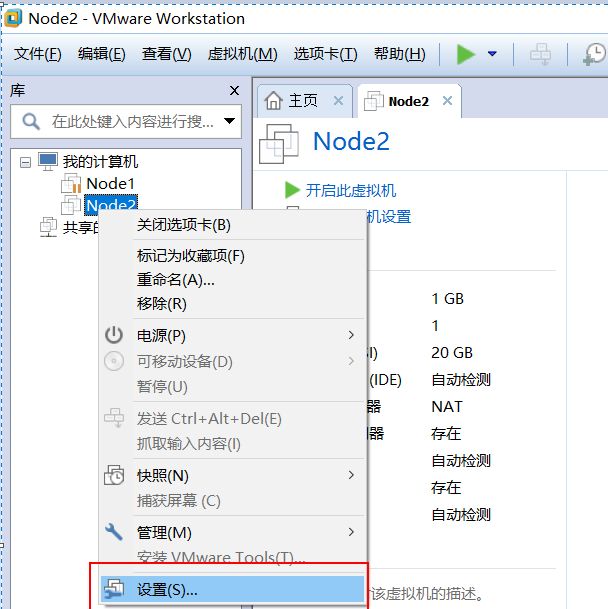Image resolution: width=608 pixels, height=609 pixels.
Task: Click the home icon on 主页 tab
Action: pyautogui.click(x=274, y=100)
